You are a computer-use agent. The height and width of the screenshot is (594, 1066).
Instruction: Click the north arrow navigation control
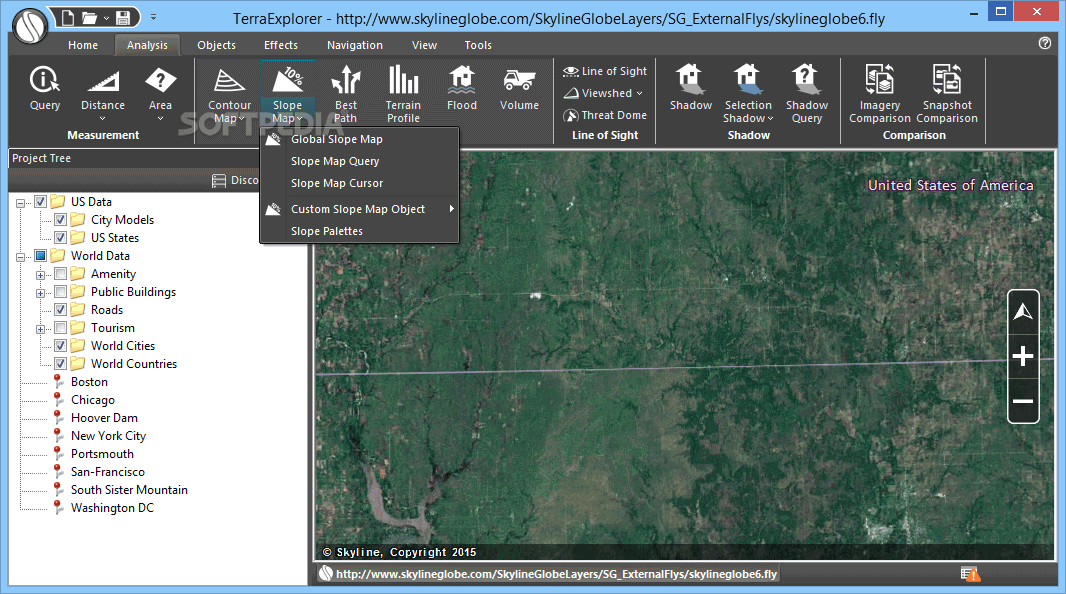pos(1023,312)
